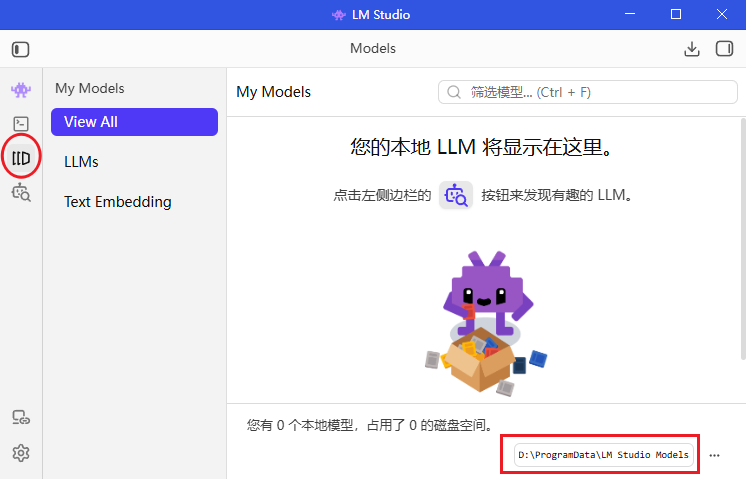Click the models directory path button
746x479 pixels.
click(x=603, y=455)
